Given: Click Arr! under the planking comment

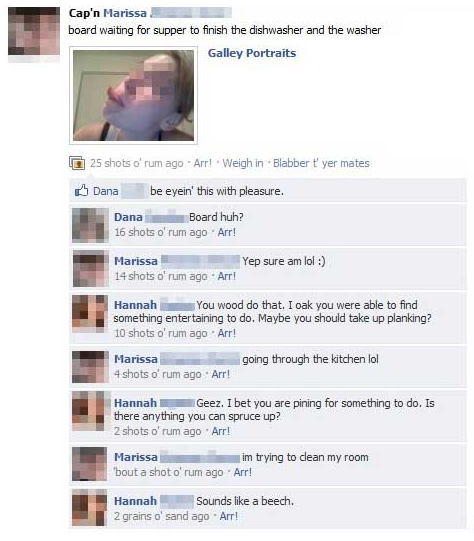Looking at the screenshot, I should pyautogui.click(x=227, y=333).
